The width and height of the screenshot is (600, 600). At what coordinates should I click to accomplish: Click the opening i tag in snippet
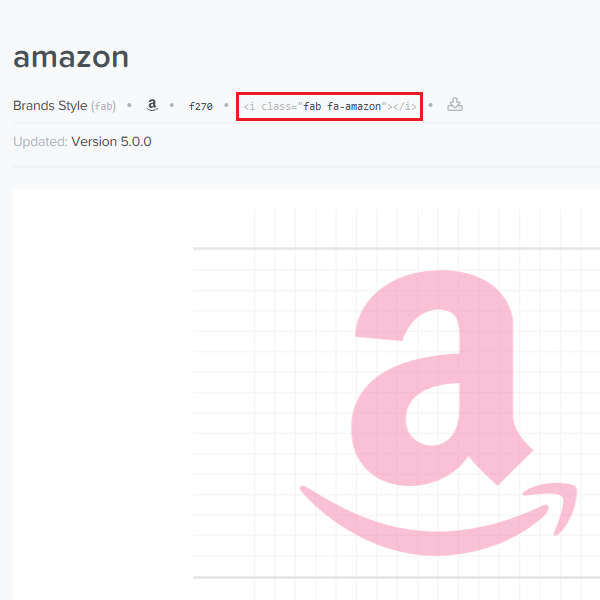tap(249, 106)
